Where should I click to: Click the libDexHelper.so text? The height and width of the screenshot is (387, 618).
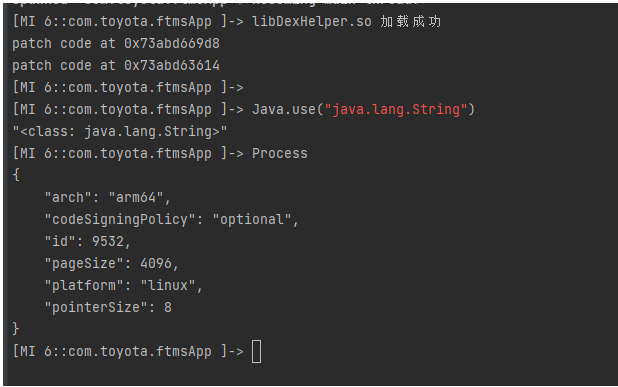coord(311,22)
